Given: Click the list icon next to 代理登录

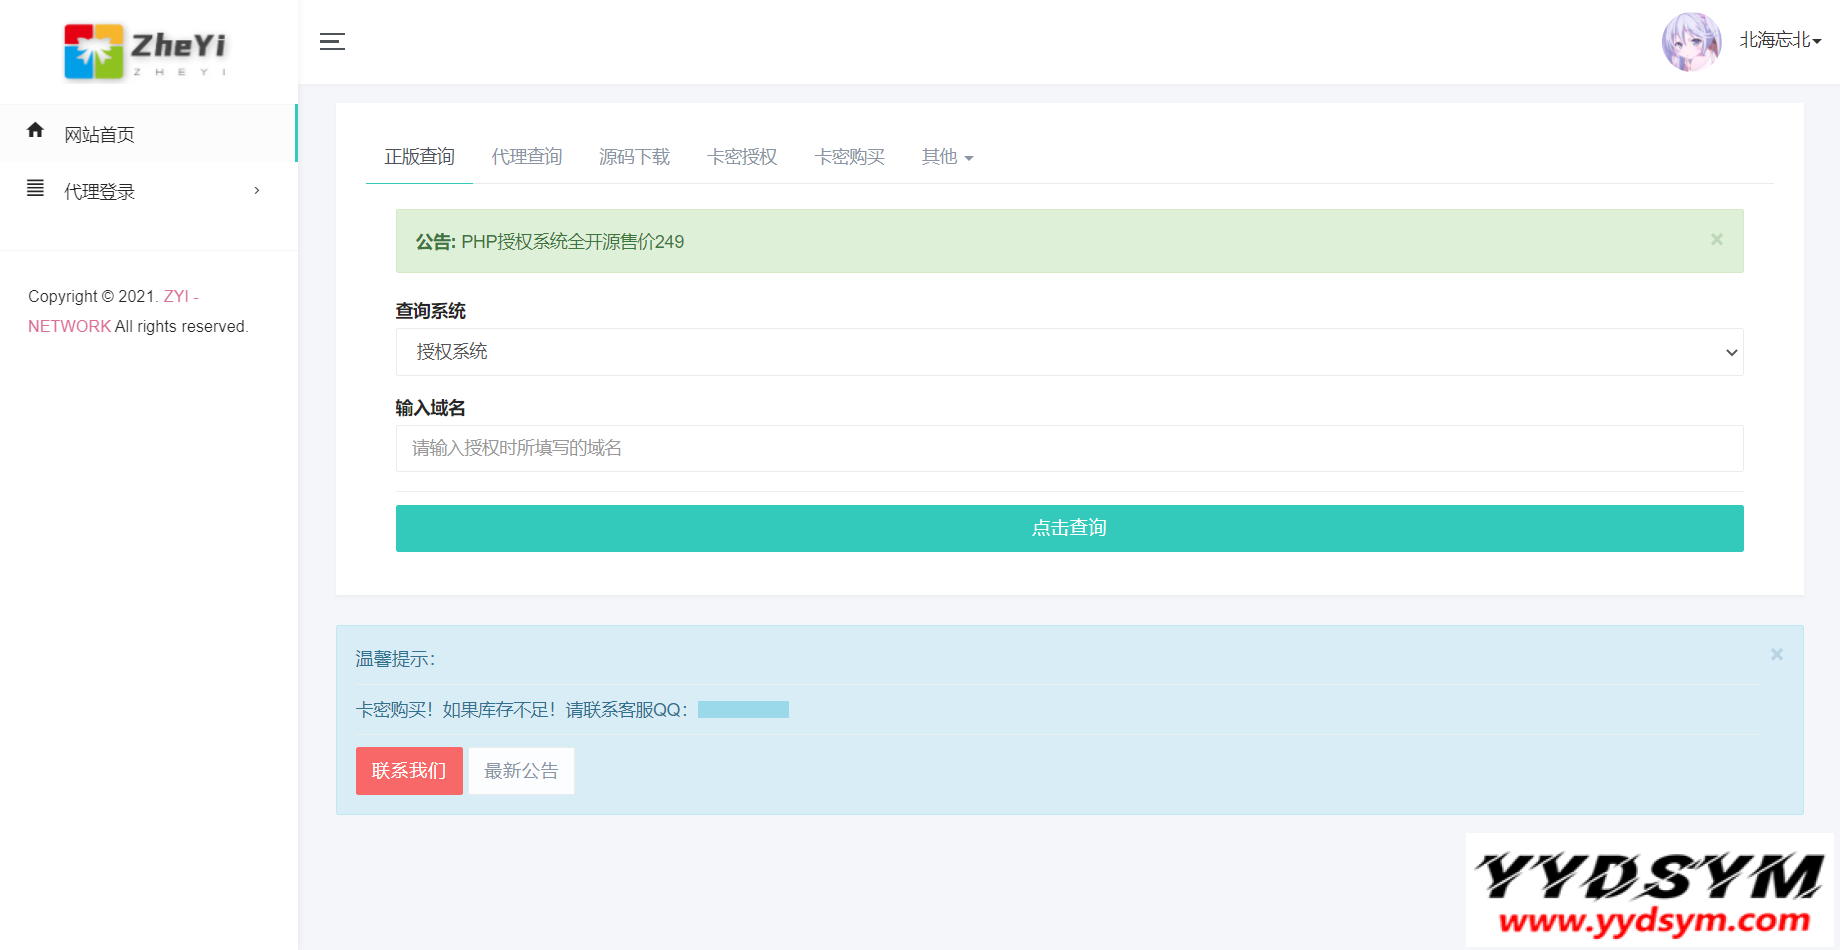Looking at the screenshot, I should [x=35, y=188].
